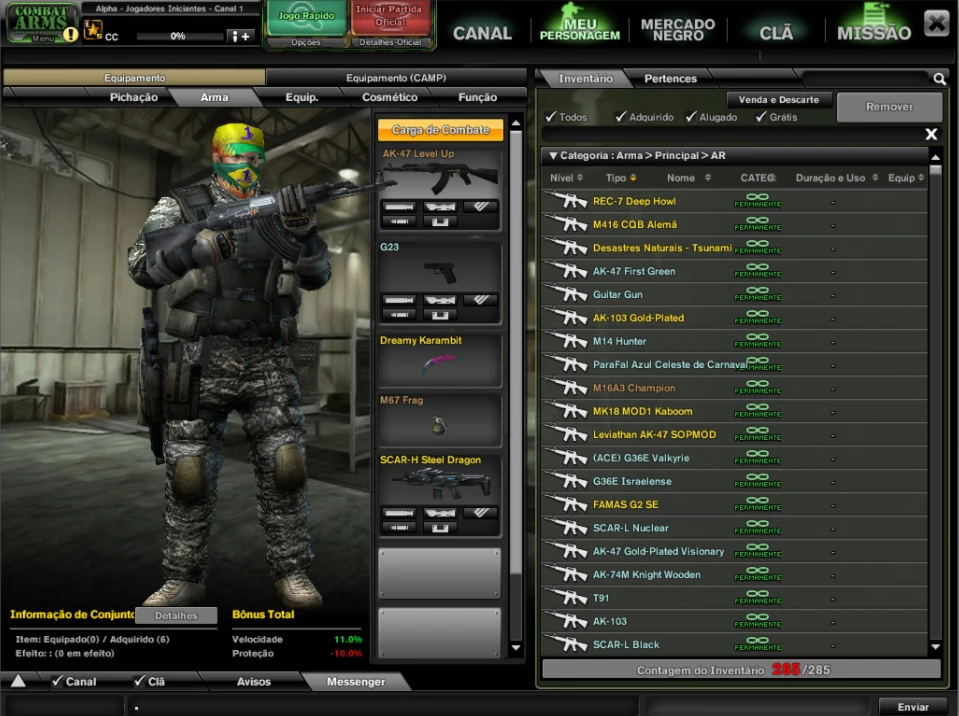Choose the M67 Frag grenade slot
Screen dimensions: 959x716
438,420
